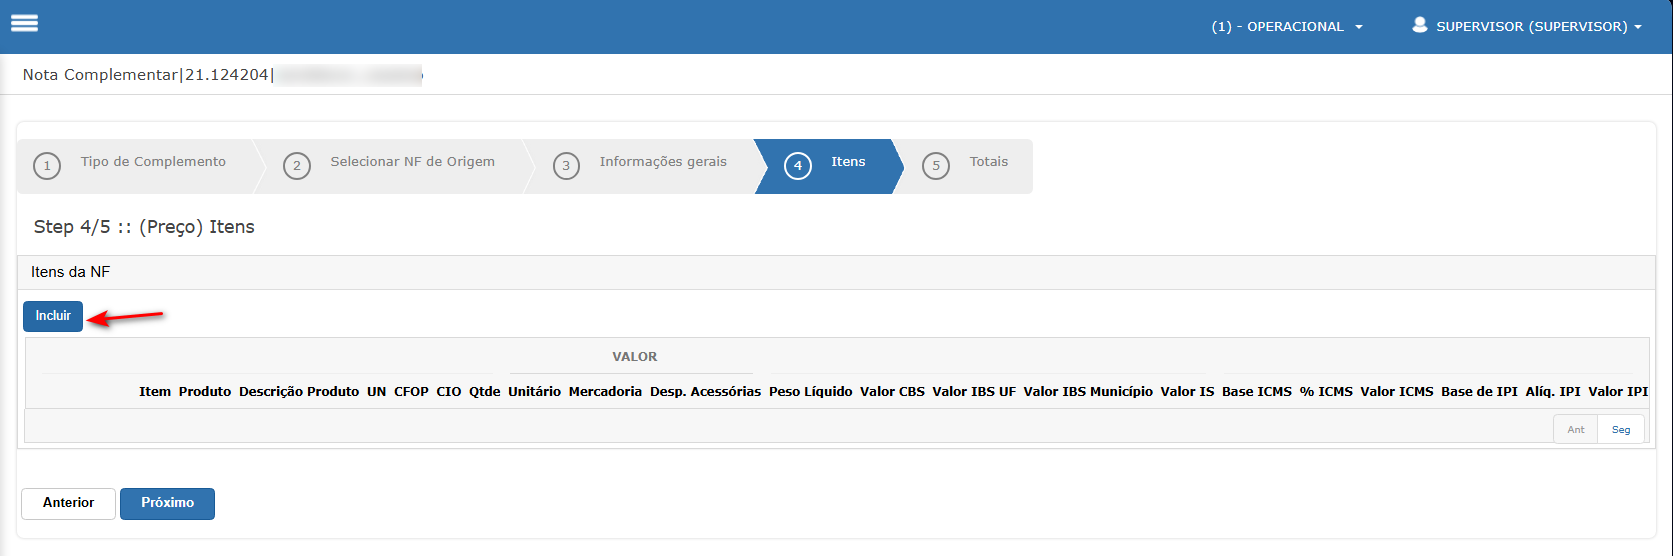Image resolution: width=1673 pixels, height=556 pixels.
Task: Select the Totais step tab
Action: click(x=988, y=162)
